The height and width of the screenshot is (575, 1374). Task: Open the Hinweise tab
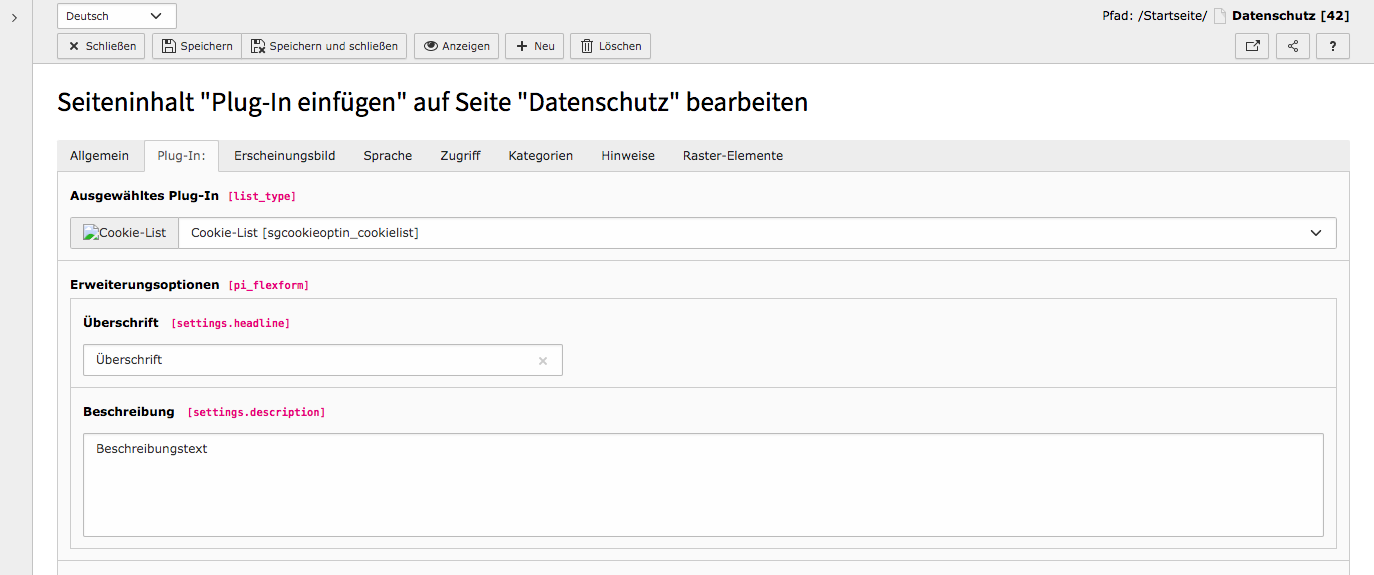[x=628, y=156]
